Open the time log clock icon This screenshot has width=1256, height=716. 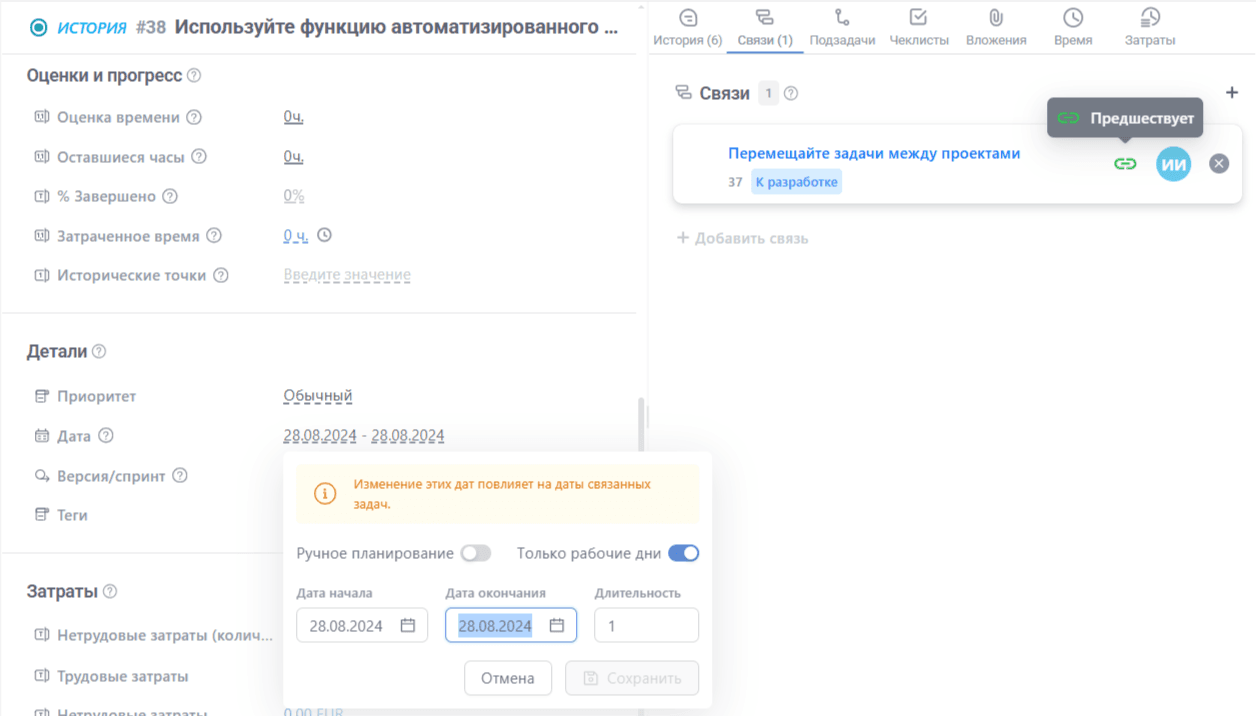[324, 235]
